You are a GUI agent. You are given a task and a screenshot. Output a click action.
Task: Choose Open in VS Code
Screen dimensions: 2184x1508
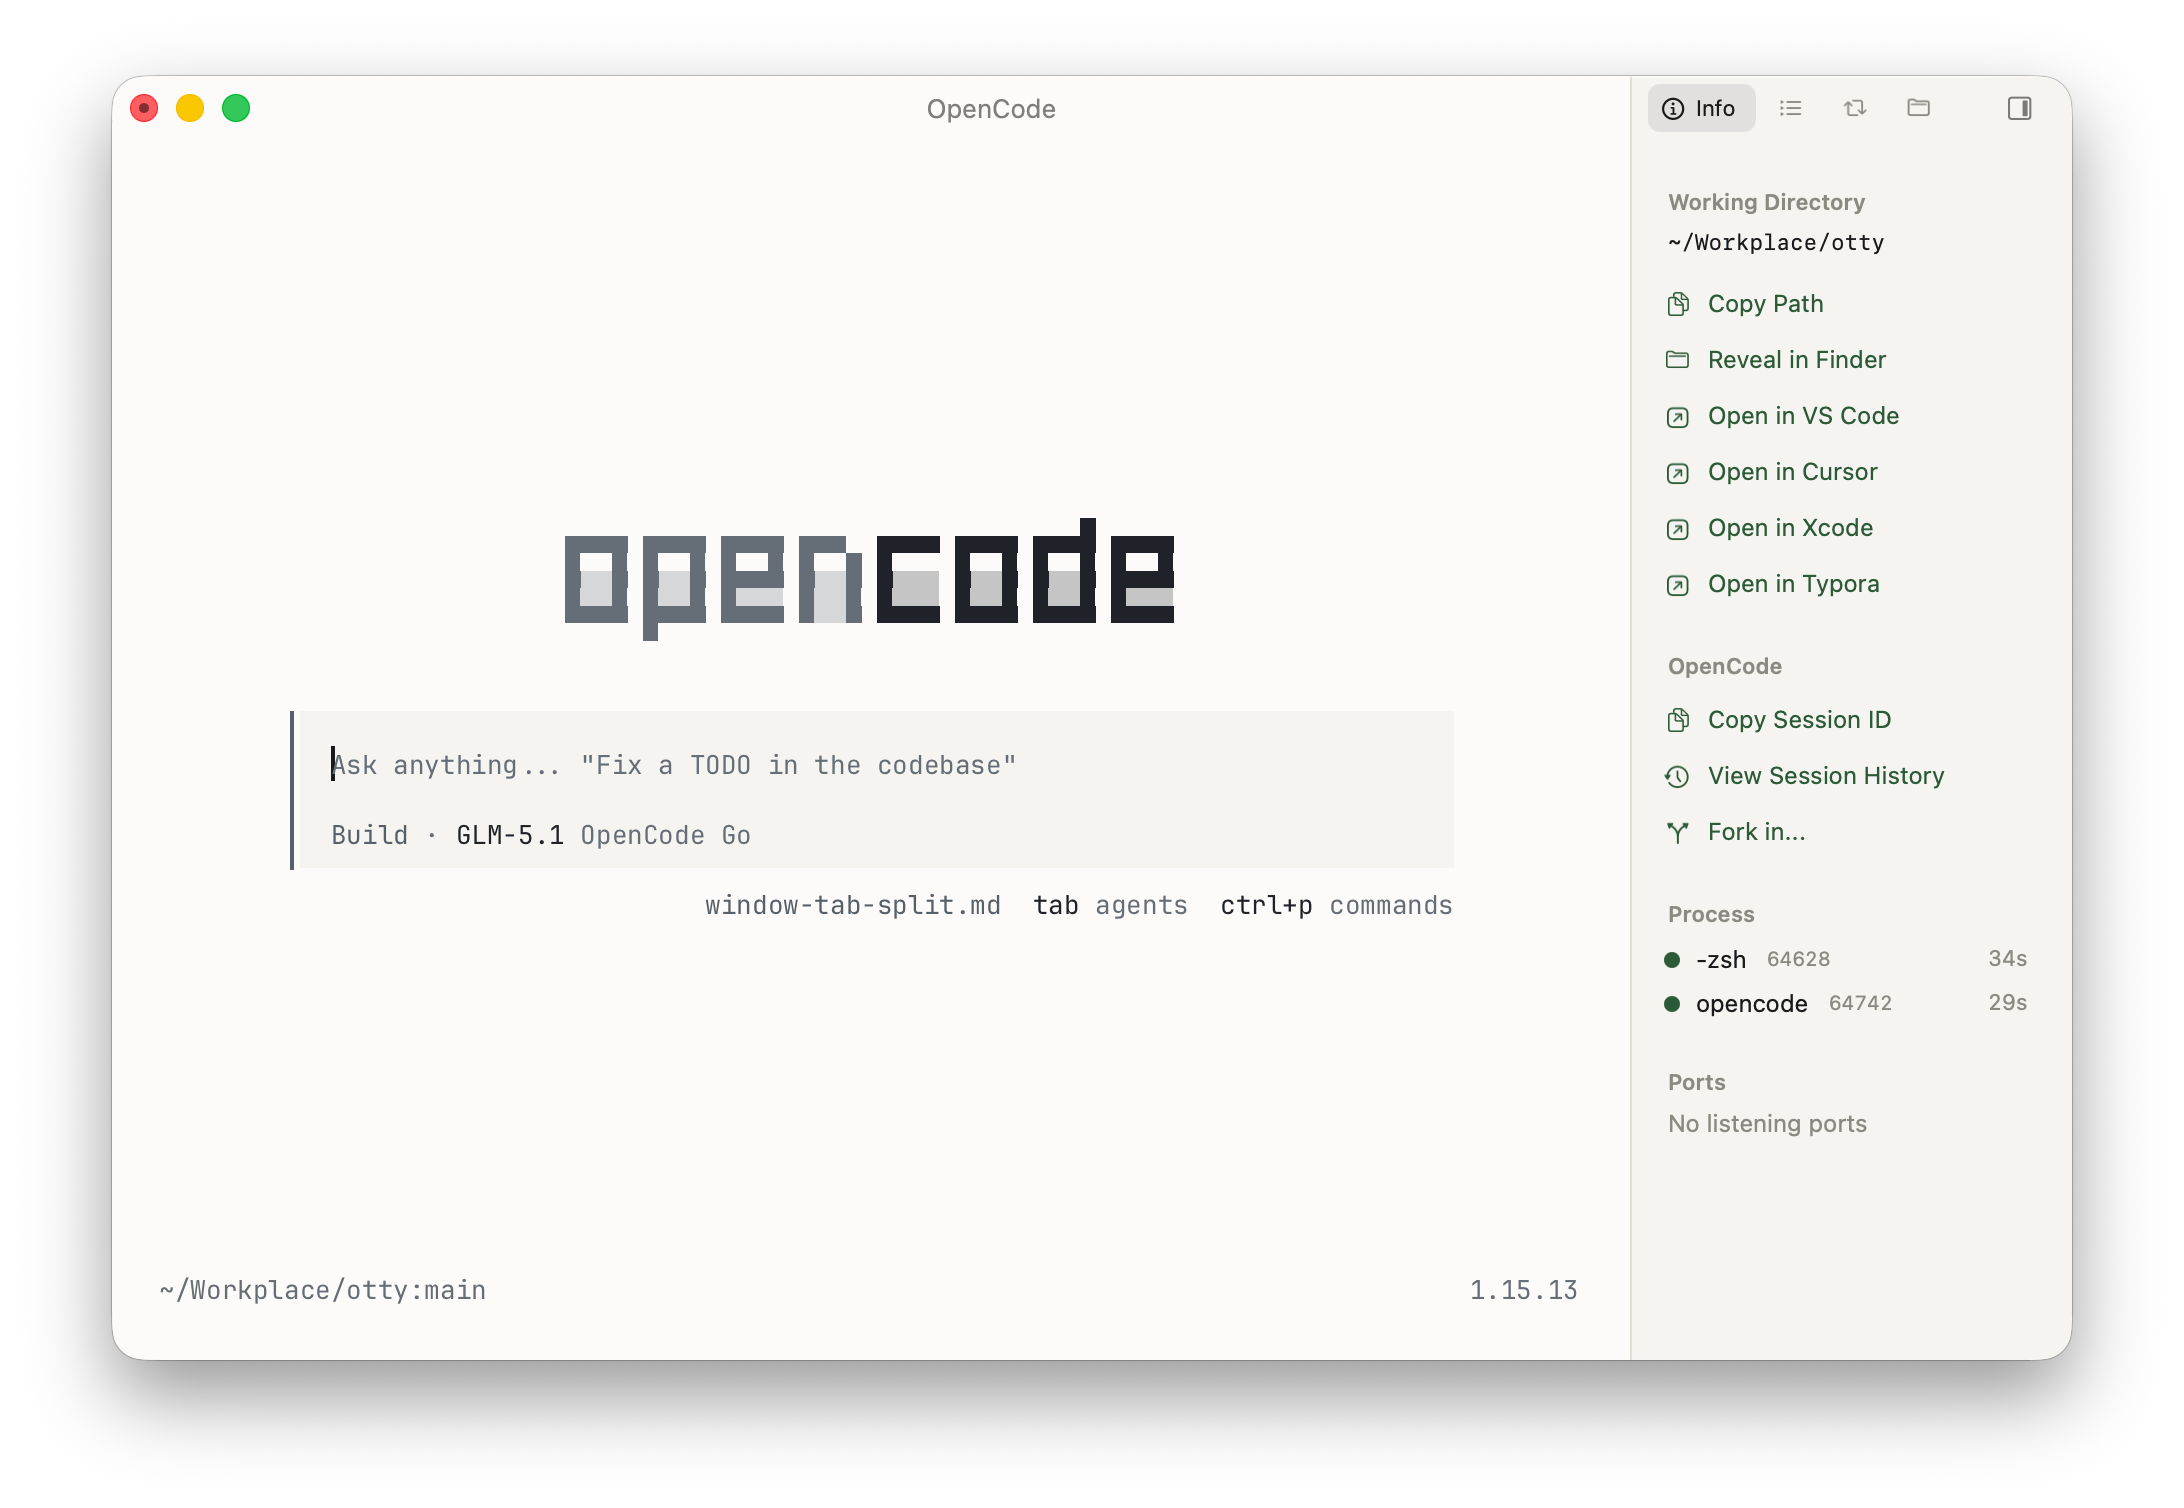(x=1803, y=416)
